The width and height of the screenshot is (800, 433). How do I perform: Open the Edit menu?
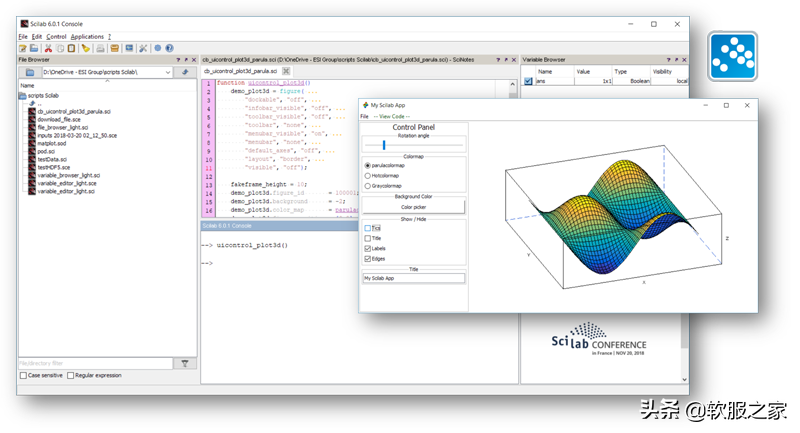click(x=37, y=37)
